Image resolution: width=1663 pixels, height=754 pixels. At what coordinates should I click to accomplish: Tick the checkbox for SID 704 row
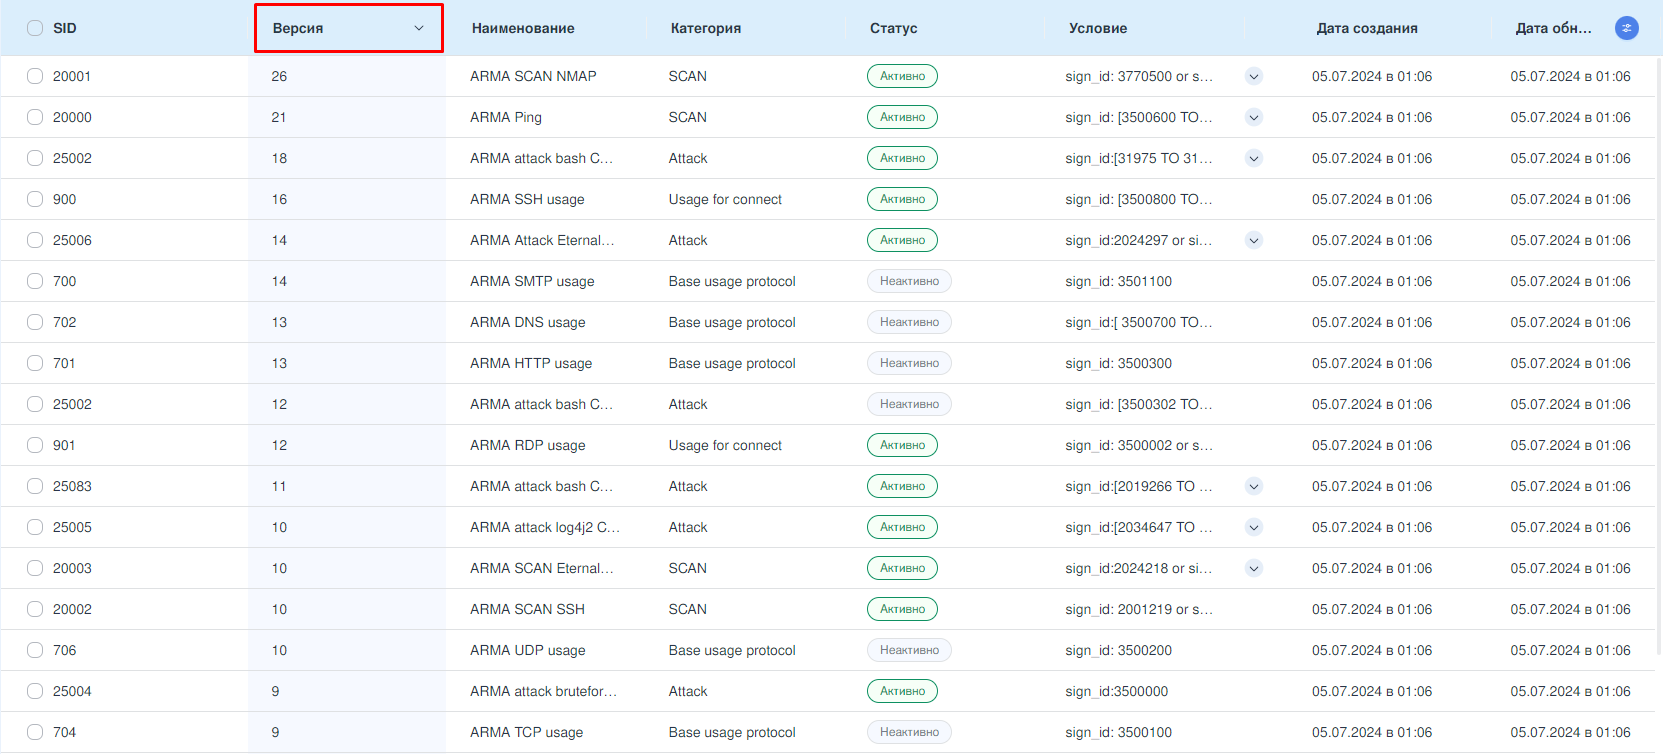click(x=35, y=732)
